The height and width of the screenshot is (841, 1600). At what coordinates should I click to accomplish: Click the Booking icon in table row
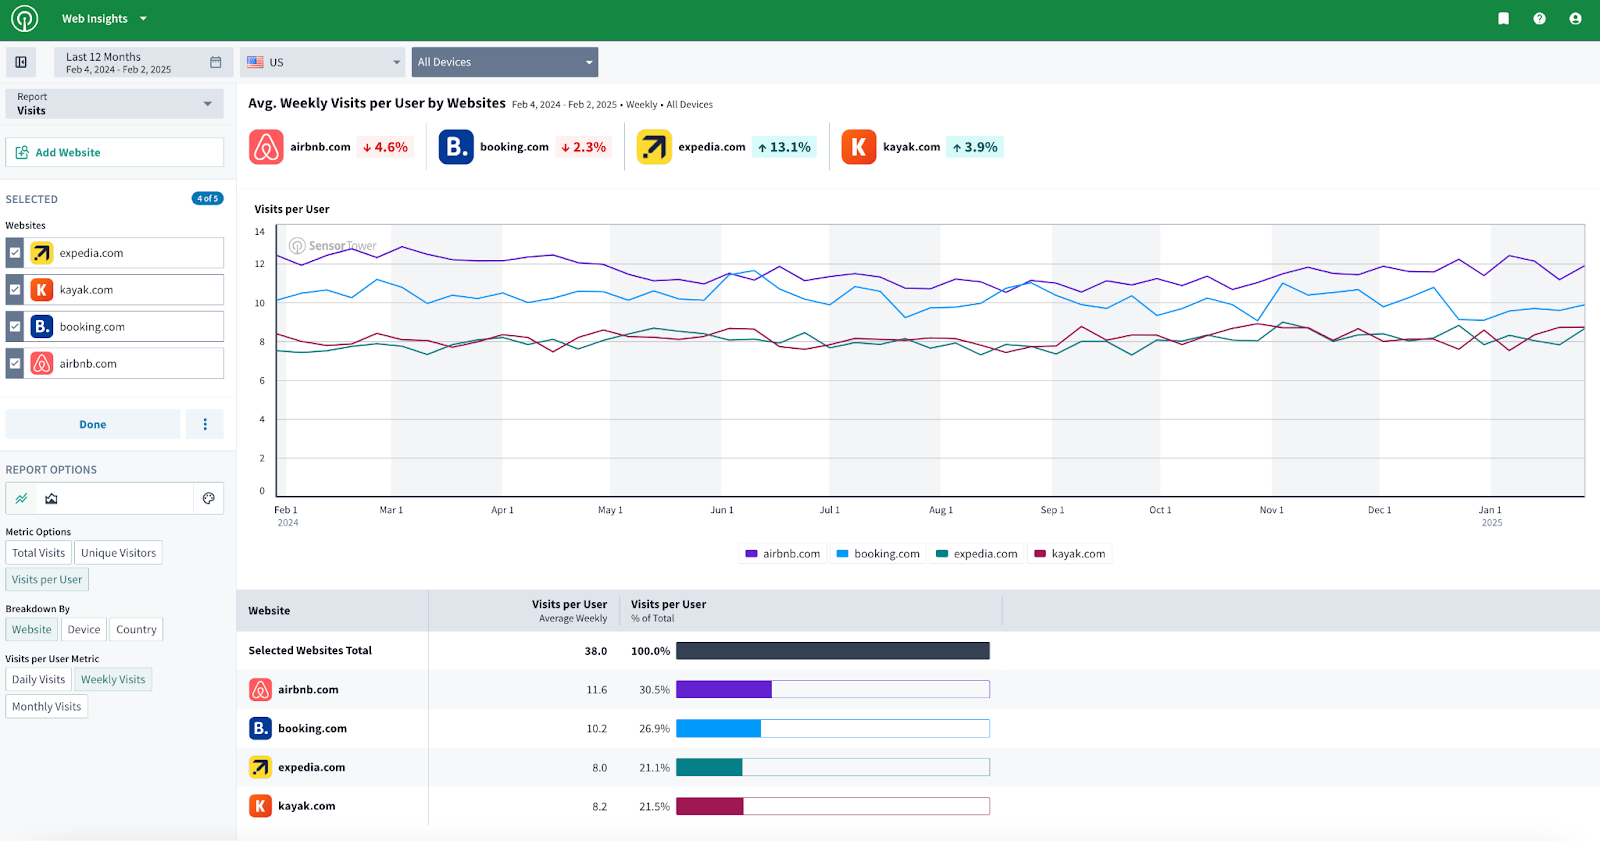[x=260, y=728]
